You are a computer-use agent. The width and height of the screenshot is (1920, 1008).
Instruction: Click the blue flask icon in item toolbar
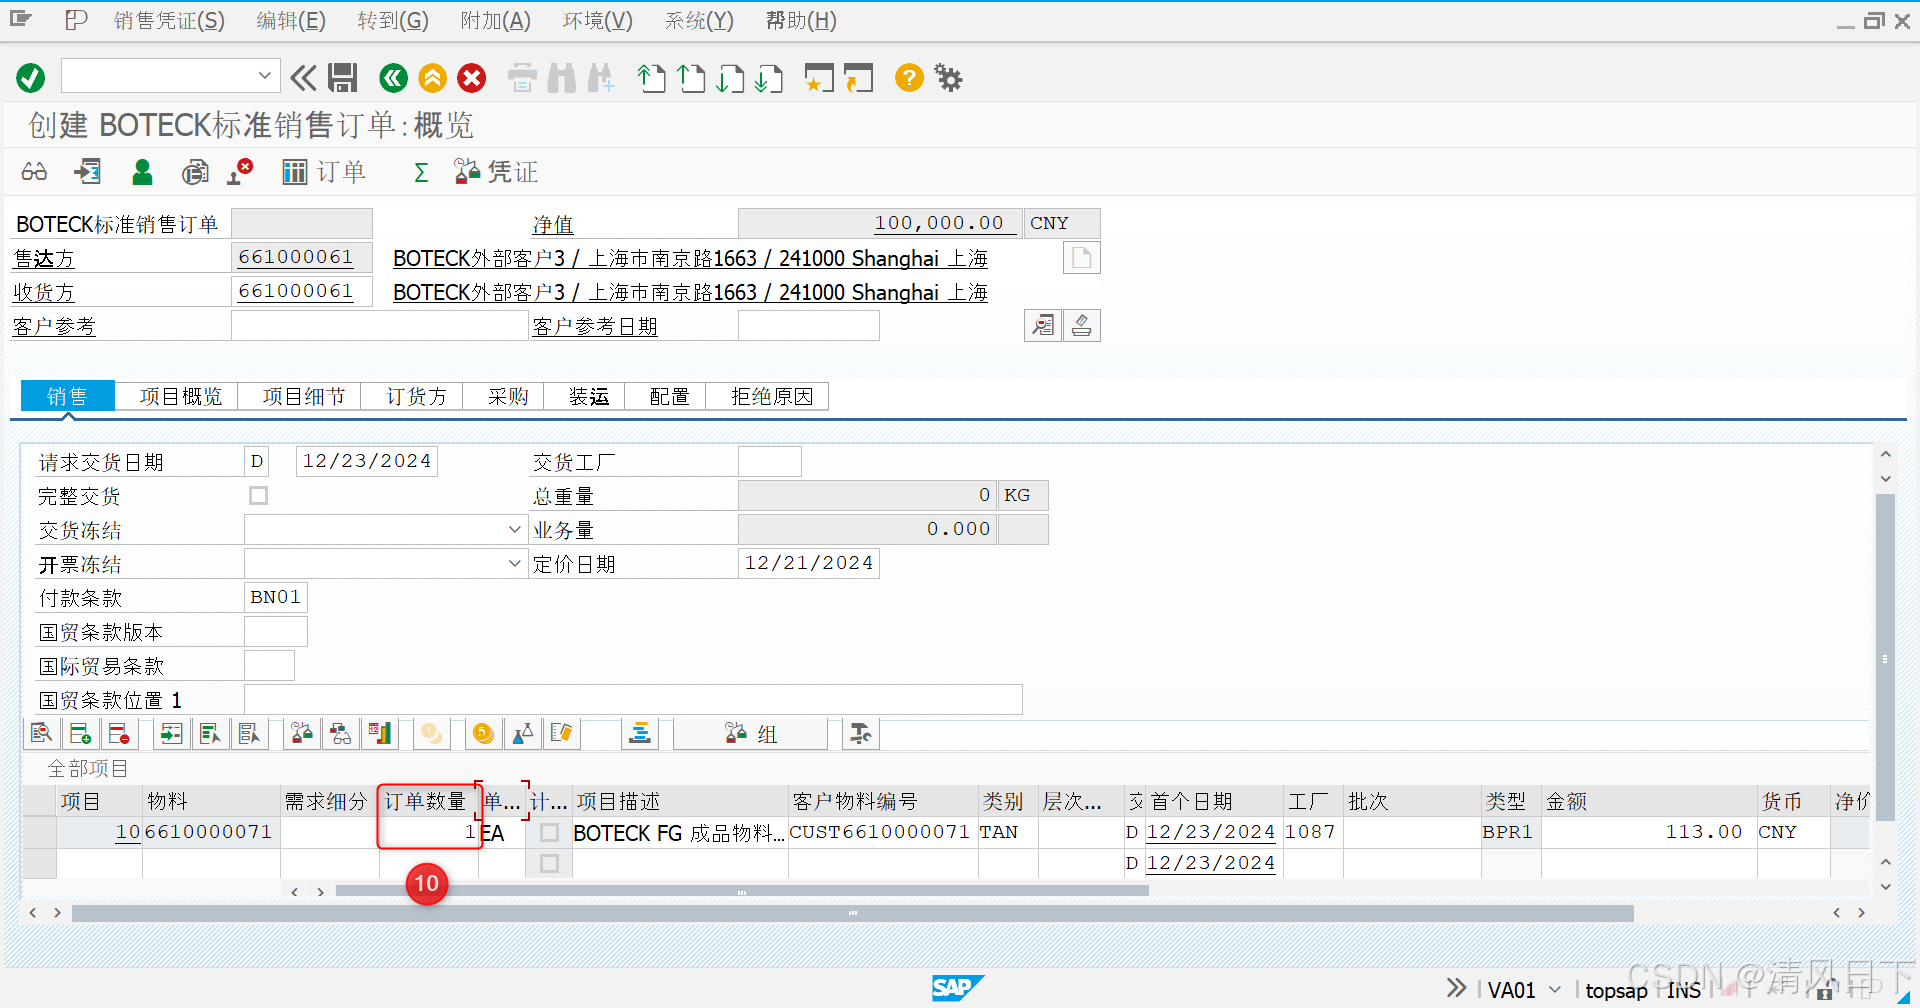click(522, 734)
